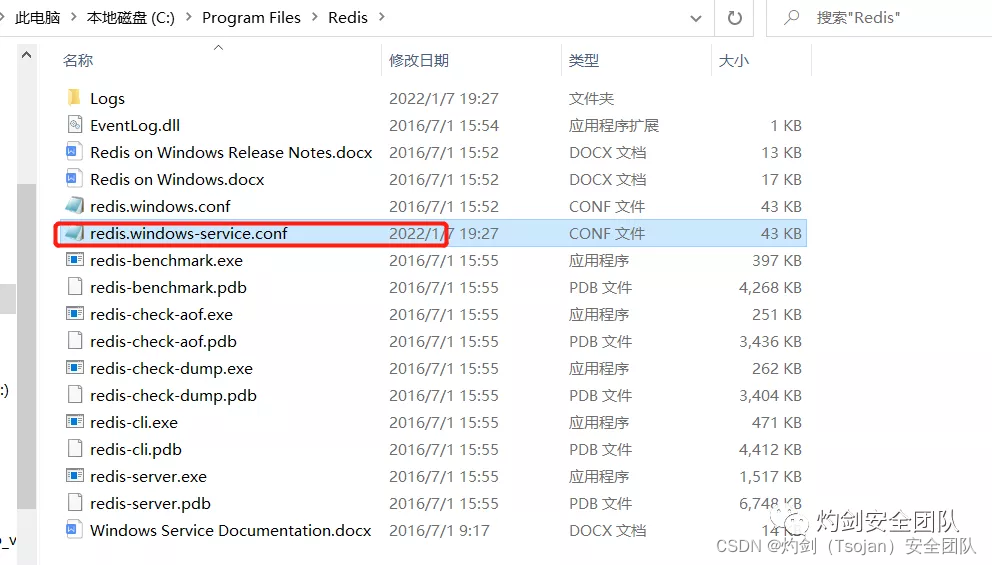This screenshot has width=992, height=565.
Task: Click the redis-check-aof.pdb file icon
Action: (75, 341)
